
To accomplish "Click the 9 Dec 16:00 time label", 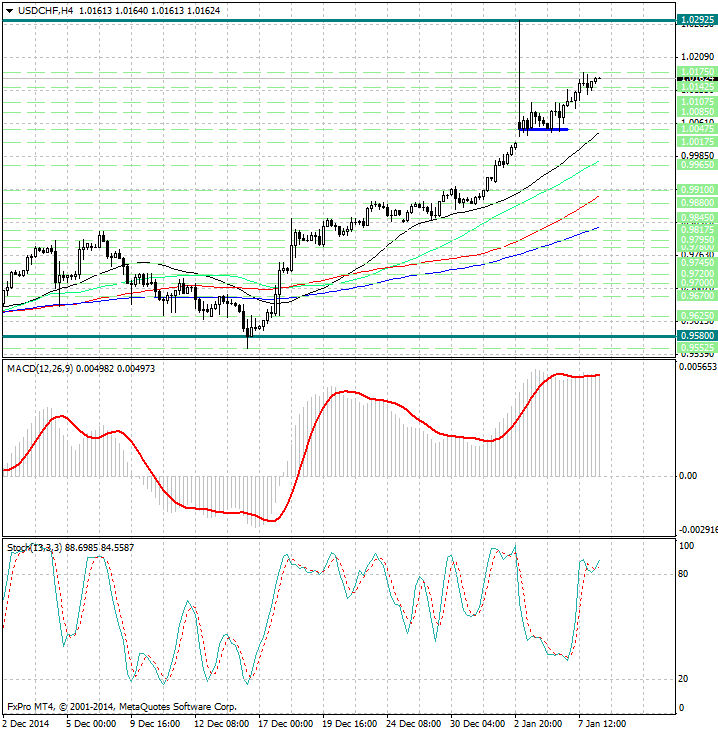I will point(155,724).
